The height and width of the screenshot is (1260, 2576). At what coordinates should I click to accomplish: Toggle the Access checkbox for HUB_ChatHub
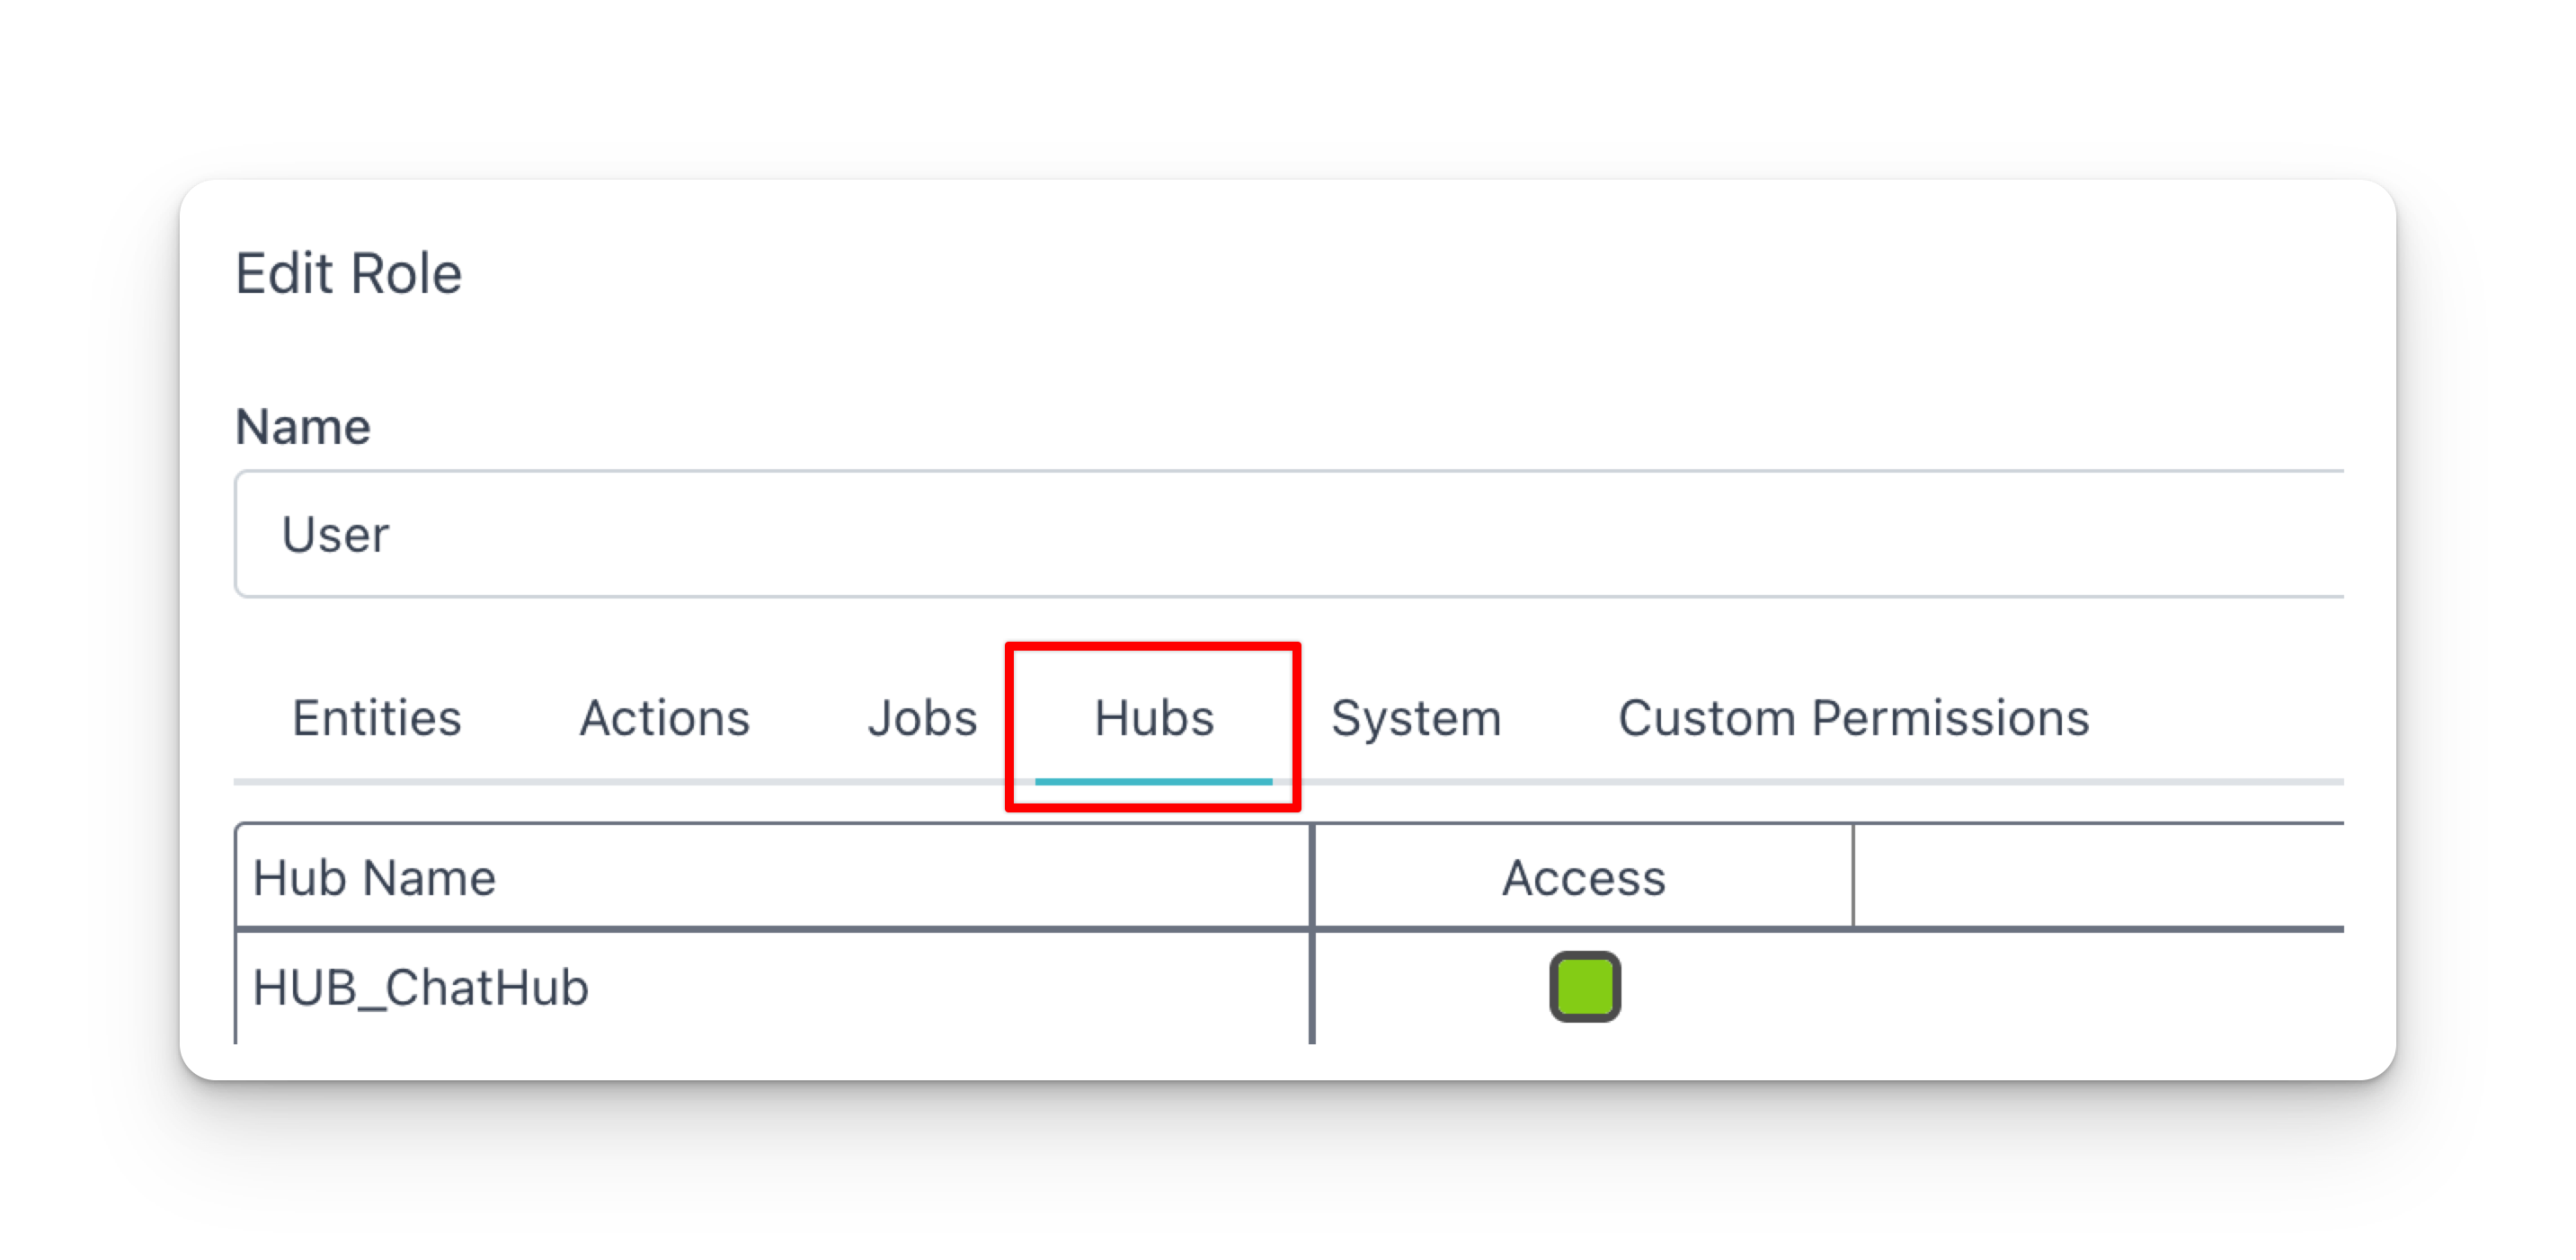(x=1584, y=986)
